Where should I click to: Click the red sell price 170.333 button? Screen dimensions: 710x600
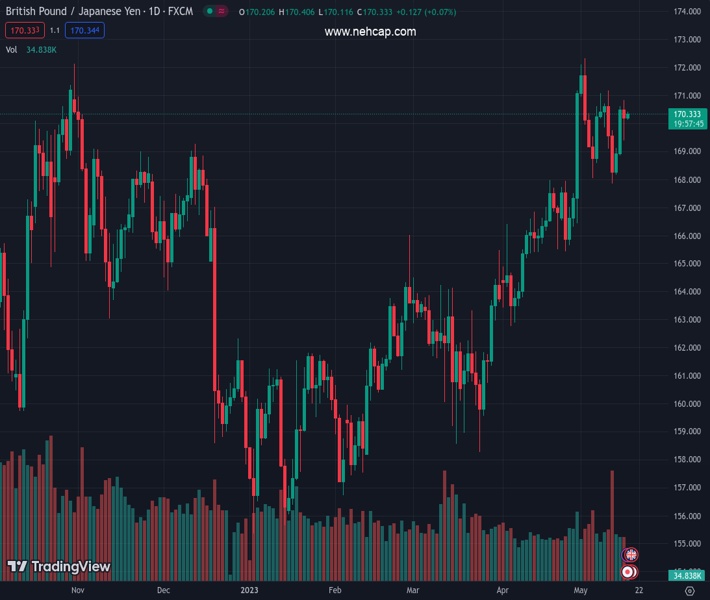[x=22, y=30]
